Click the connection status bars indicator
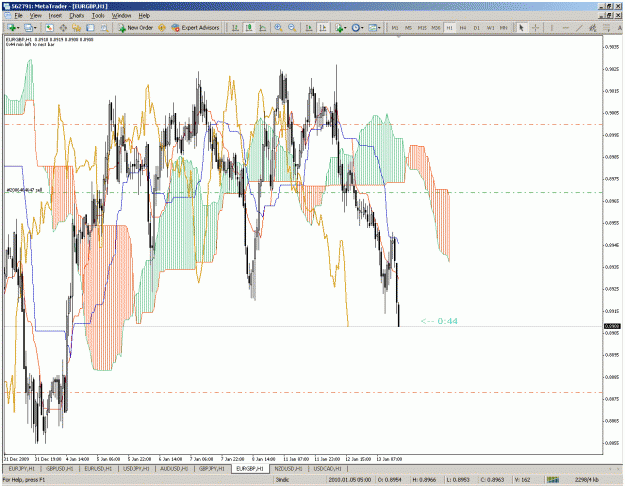The image size is (625, 486). (x=552, y=480)
